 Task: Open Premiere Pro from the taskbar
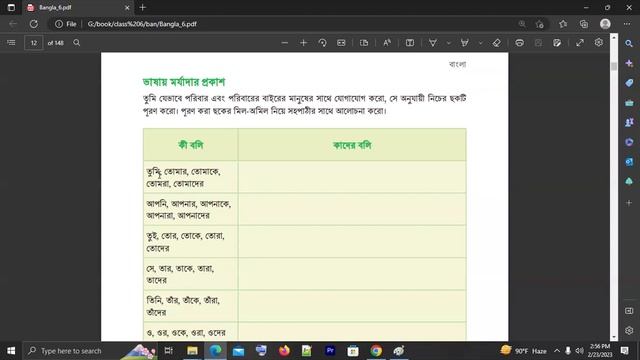330,351
